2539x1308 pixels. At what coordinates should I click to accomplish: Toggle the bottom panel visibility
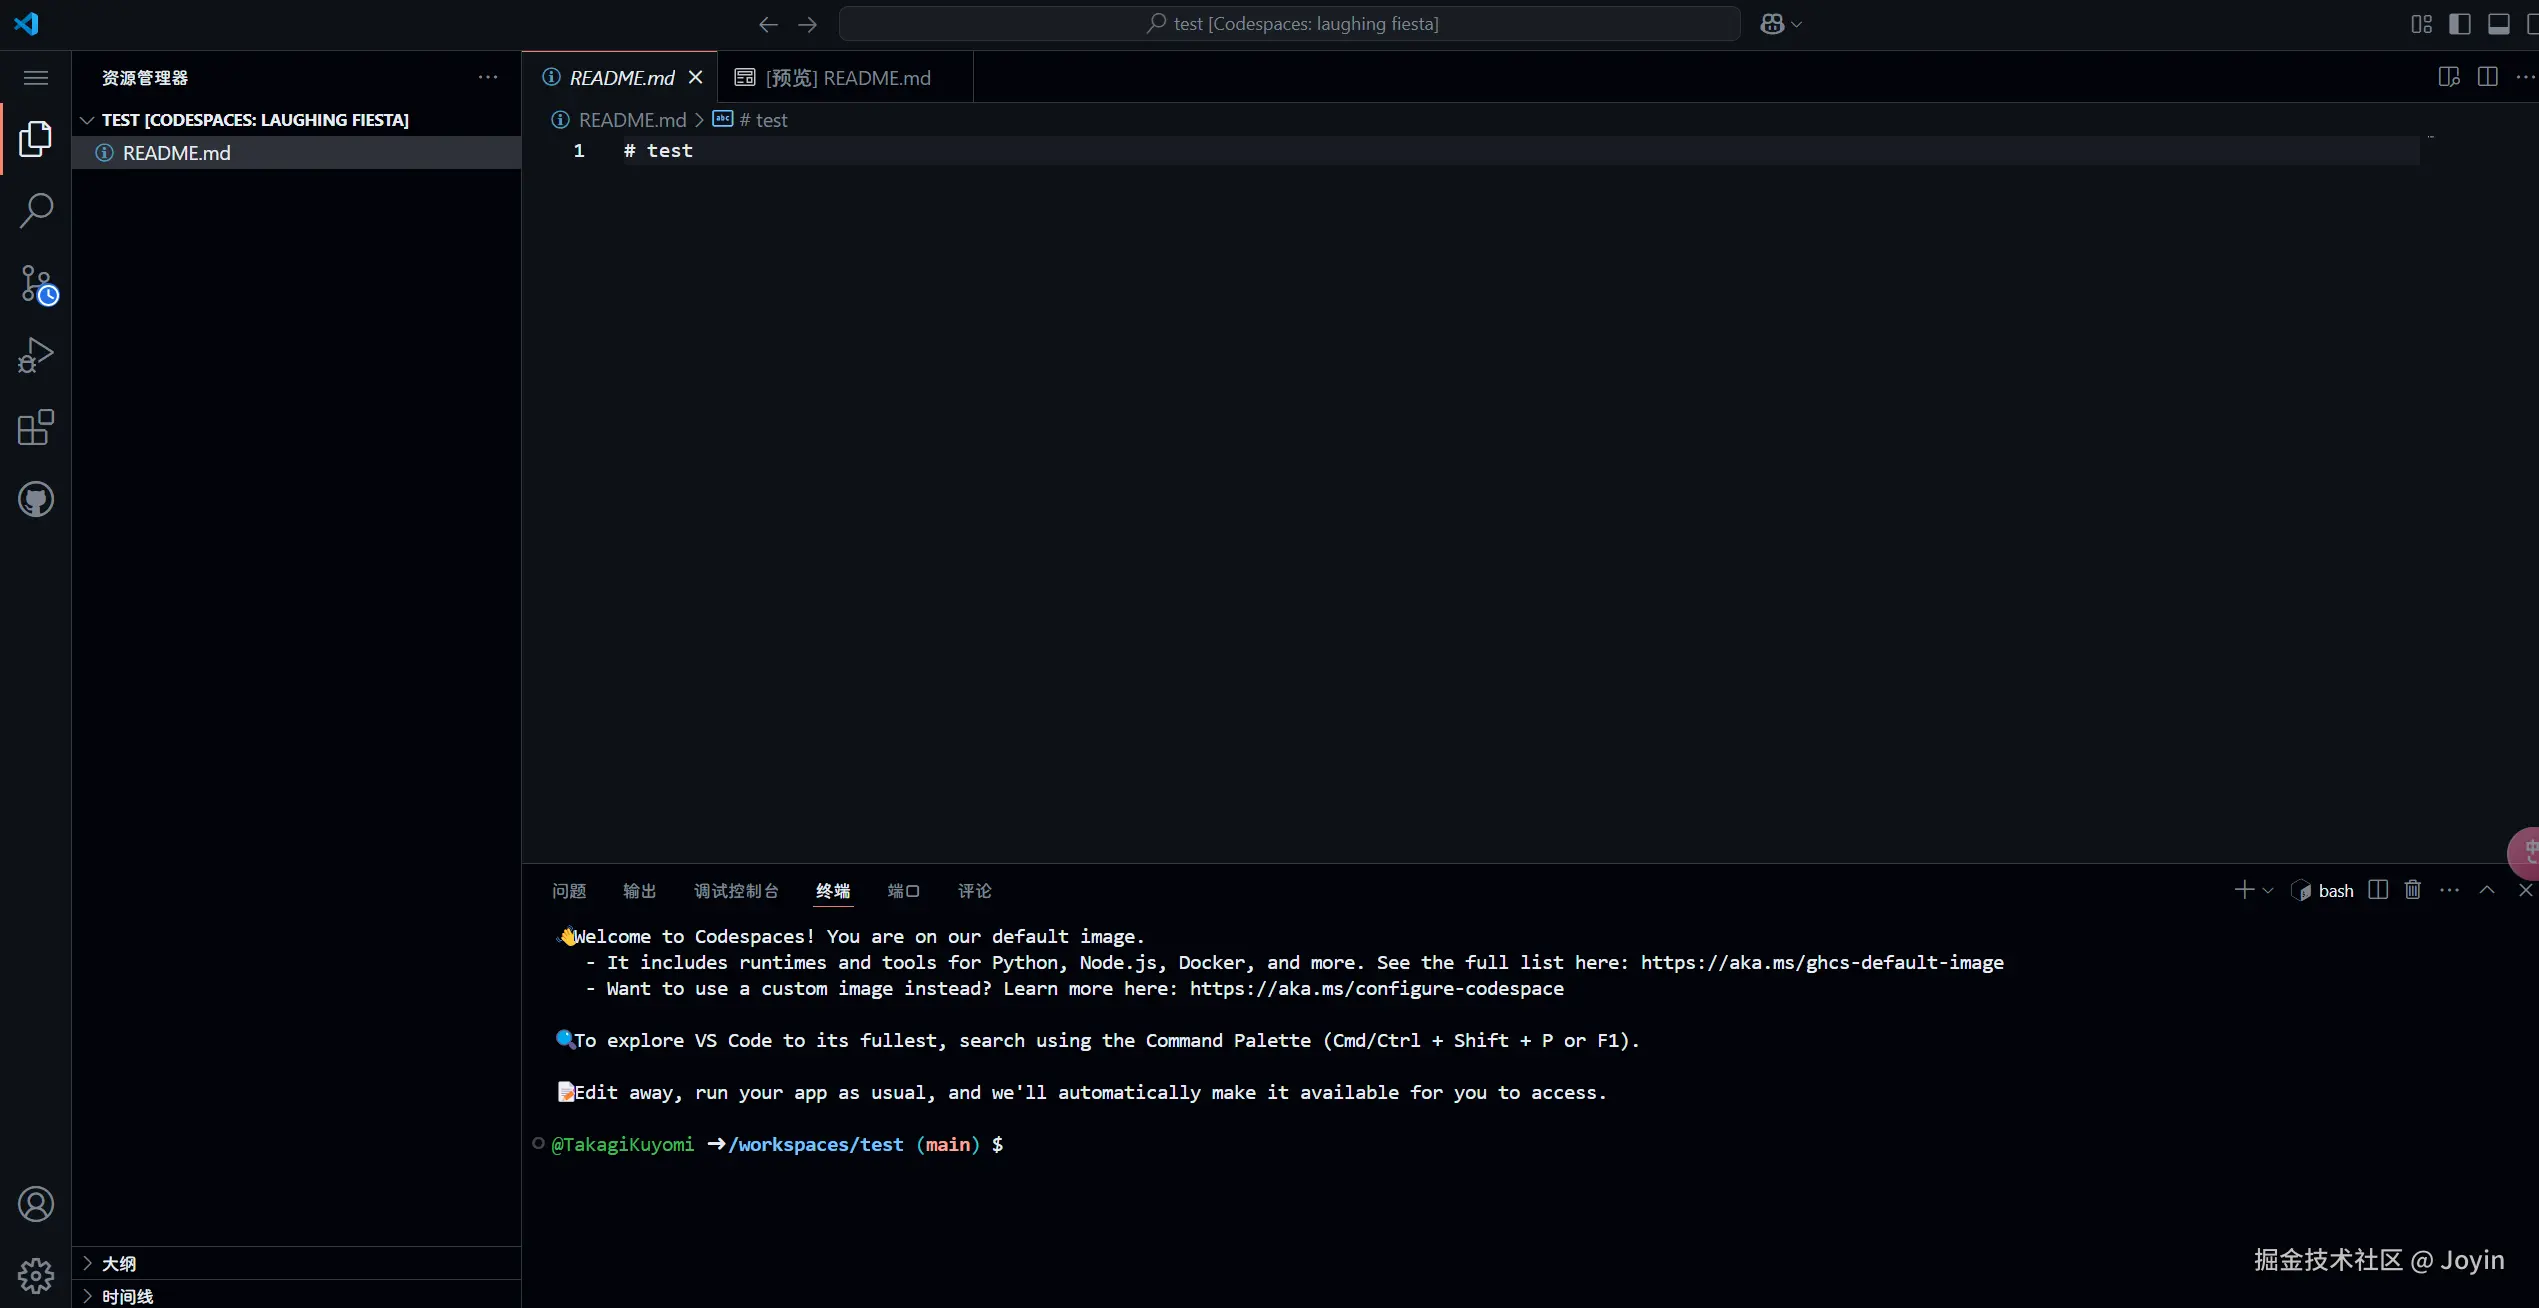[x=2498, y=24]
